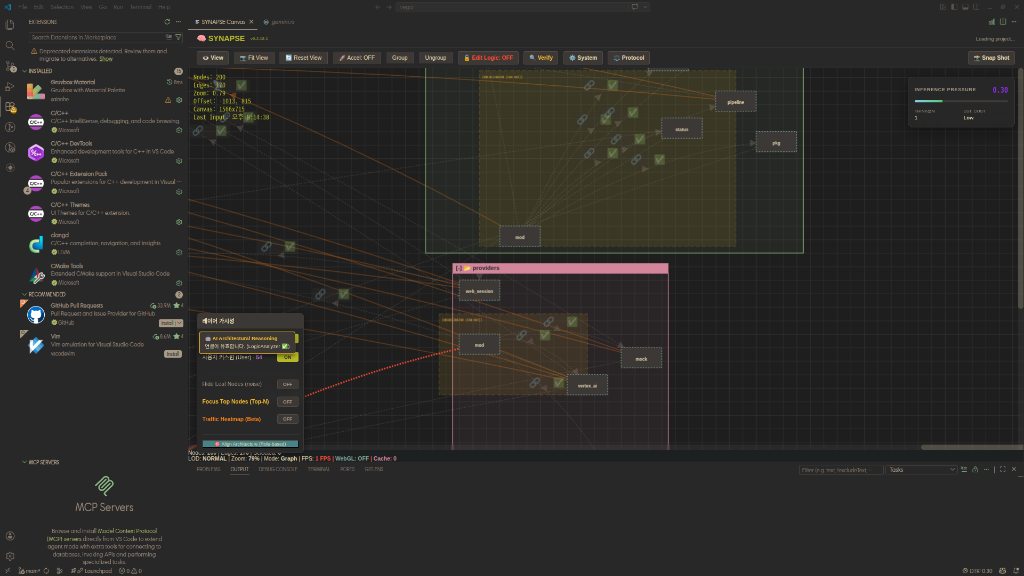Viewport: 1024px width, 576px height.
Task: Focus the output filter input field
Action: click(x=841, y=470)
